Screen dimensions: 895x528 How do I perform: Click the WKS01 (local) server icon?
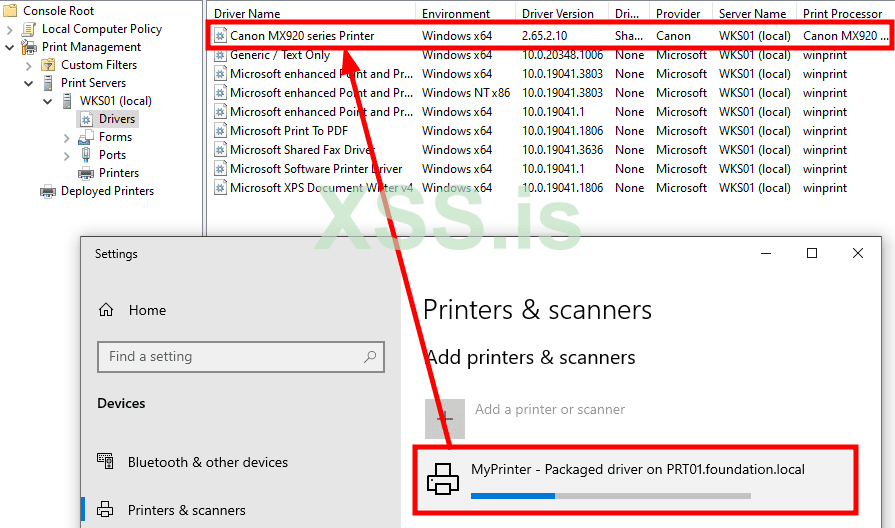pyautogui.click(x=67, y=101)
